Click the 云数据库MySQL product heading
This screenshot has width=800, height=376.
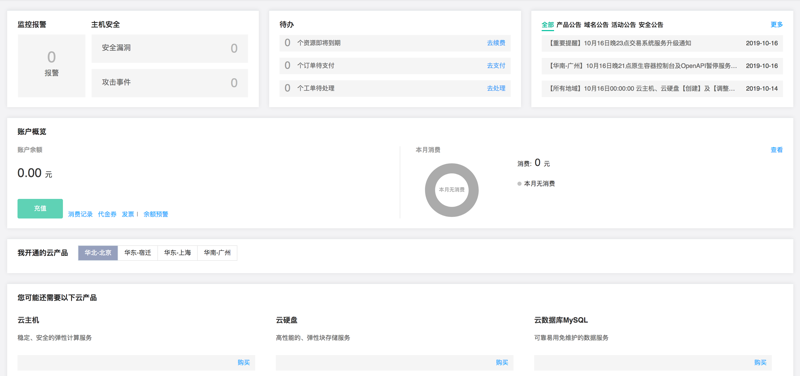pos(561,320)
